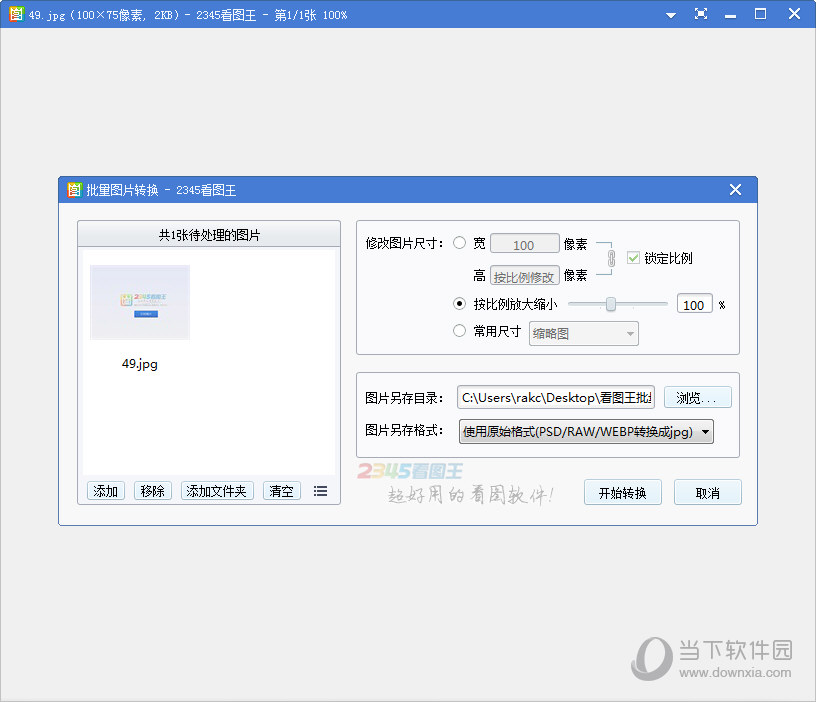Click the 浏览 browse button
Viewport: 816px width, 702px height.
pos(697,396)
